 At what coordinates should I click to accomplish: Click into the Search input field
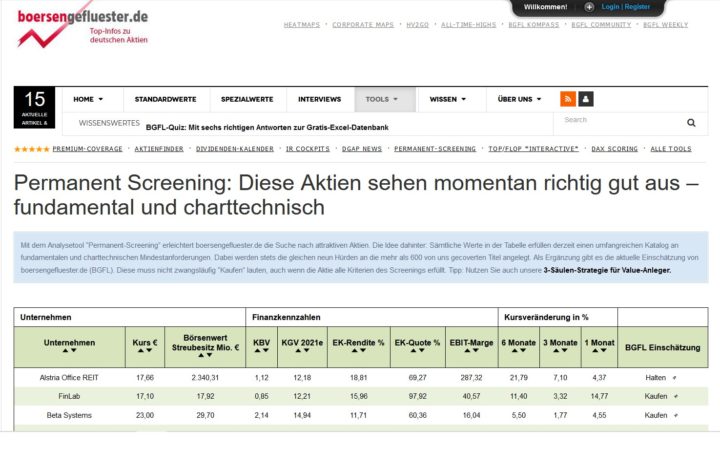click(620, 122)
